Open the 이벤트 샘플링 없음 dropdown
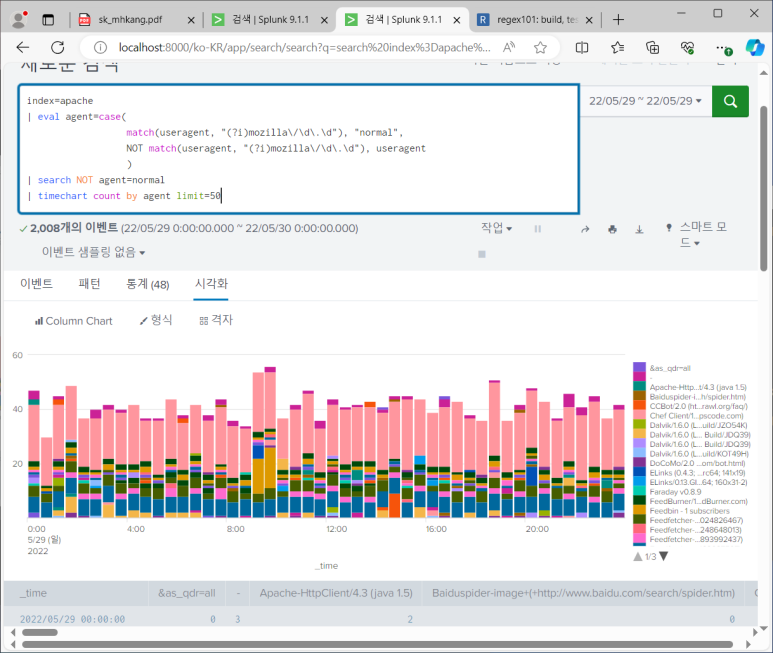 tap(93, 252)
